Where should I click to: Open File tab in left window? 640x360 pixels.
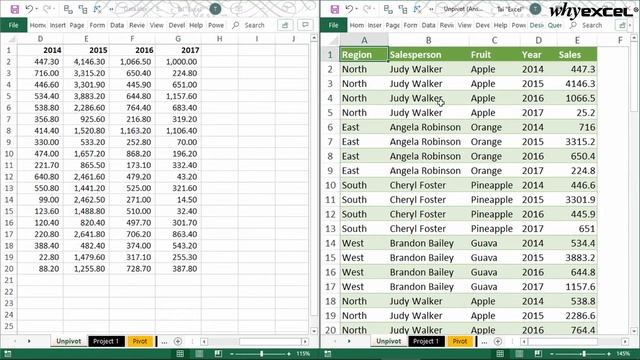tap(13, 25)
